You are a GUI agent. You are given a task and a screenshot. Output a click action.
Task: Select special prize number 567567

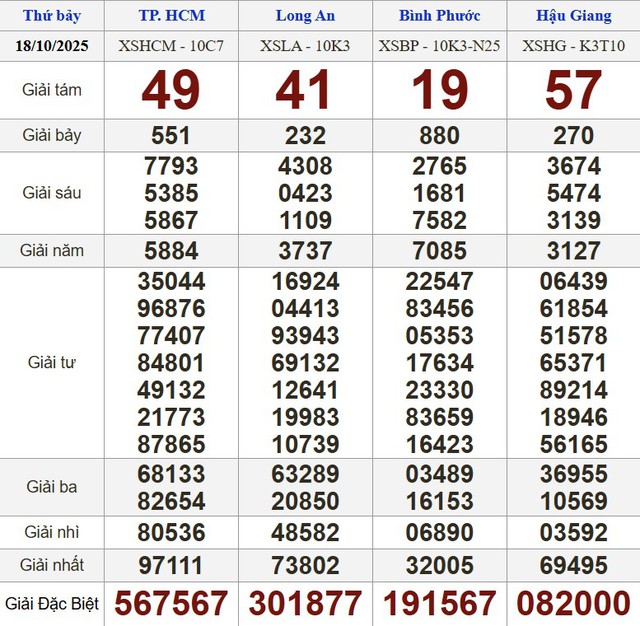171,603
